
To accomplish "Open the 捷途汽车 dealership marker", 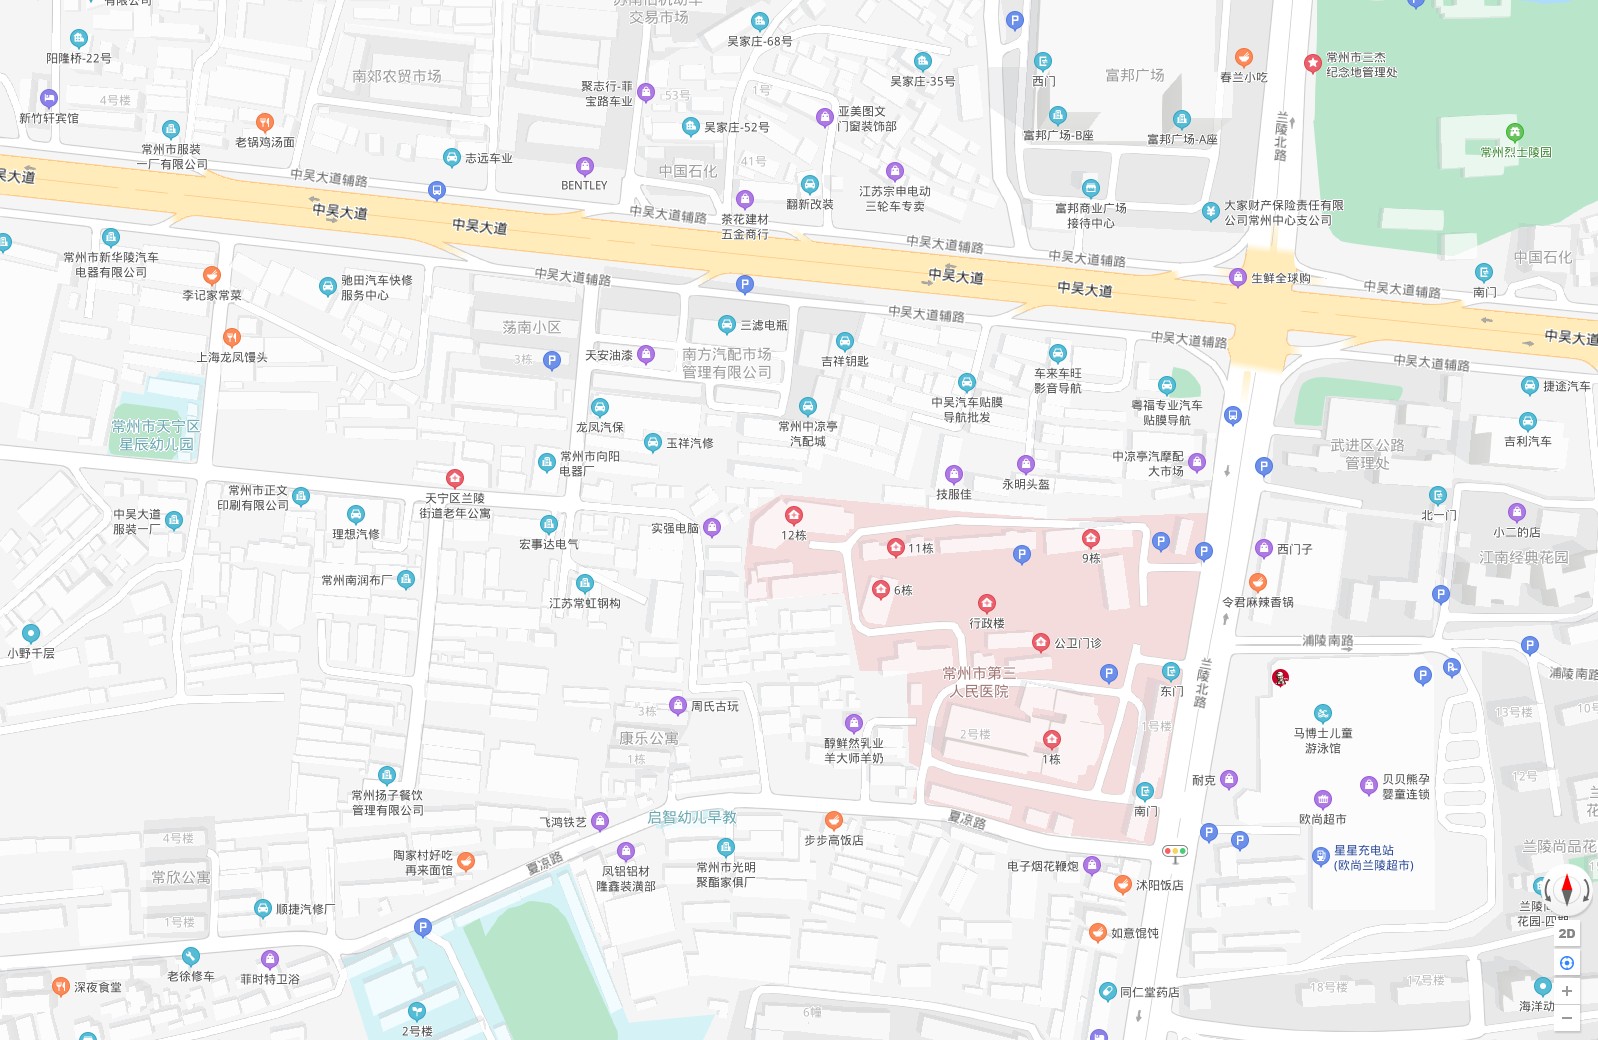I will [x=1530, y=386].
